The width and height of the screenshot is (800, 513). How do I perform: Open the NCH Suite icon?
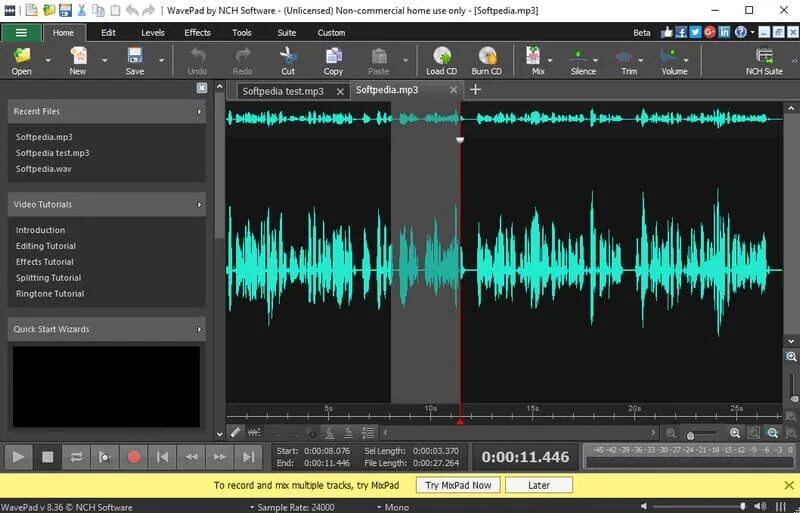click(764, 55)
